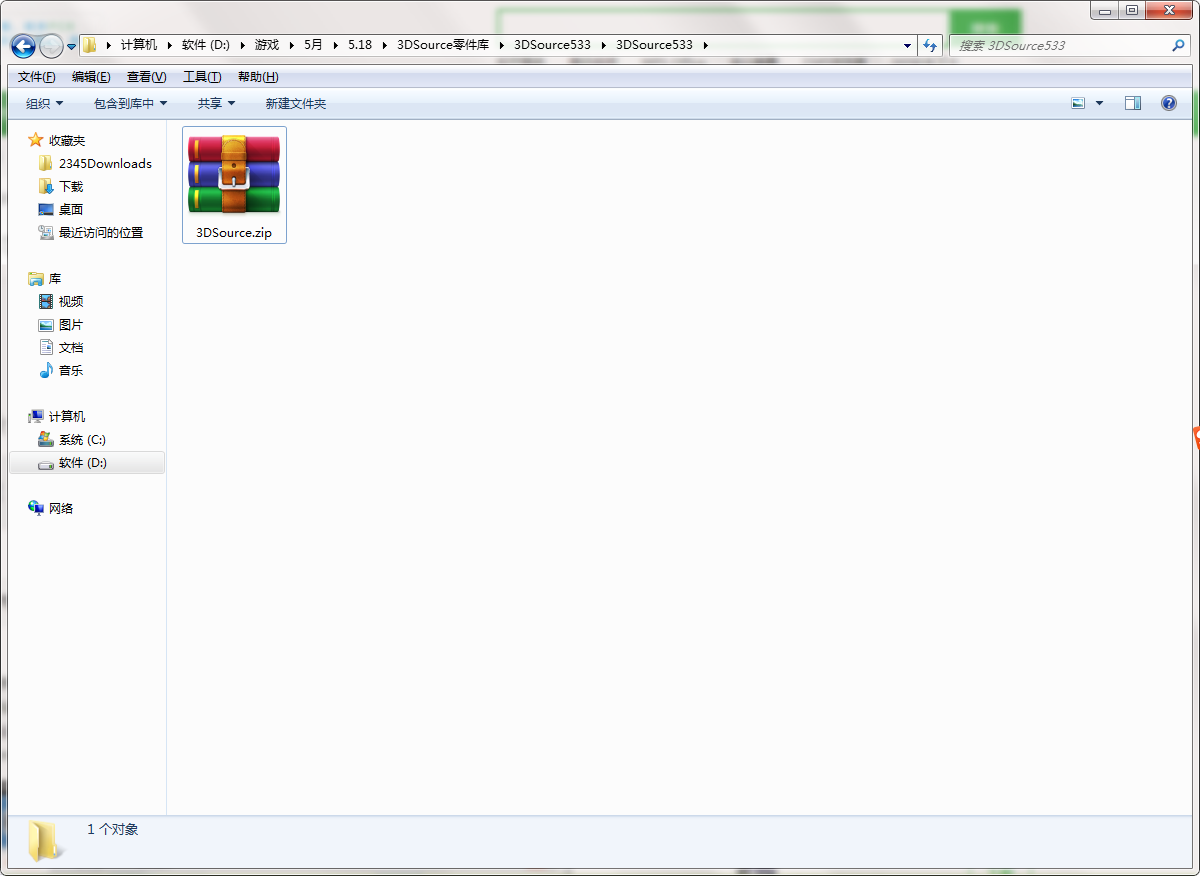Open the 文件(F) menu
The height and width of the screenshot is (876, 1200).
pyautogui.click(x=36, y=77)
